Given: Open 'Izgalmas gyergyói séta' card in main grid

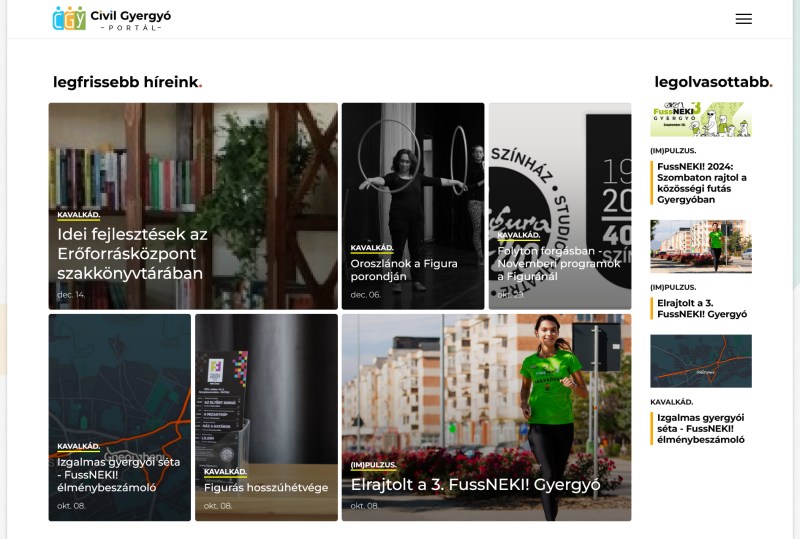Looking at the screenshot, I should point(119,475).
